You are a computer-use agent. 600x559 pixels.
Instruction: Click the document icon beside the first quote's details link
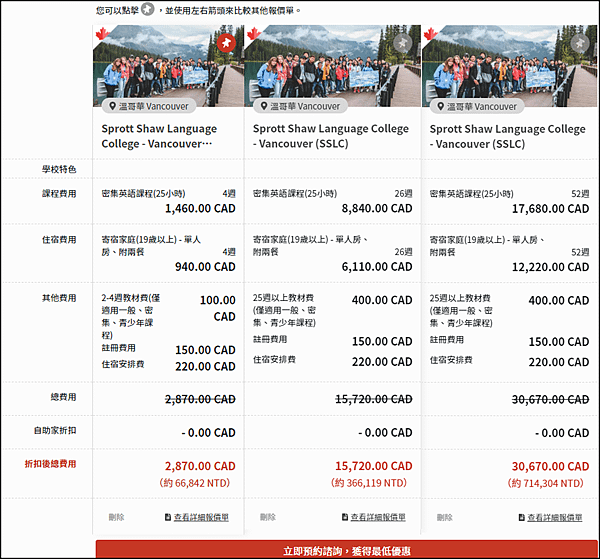point(168,517)
